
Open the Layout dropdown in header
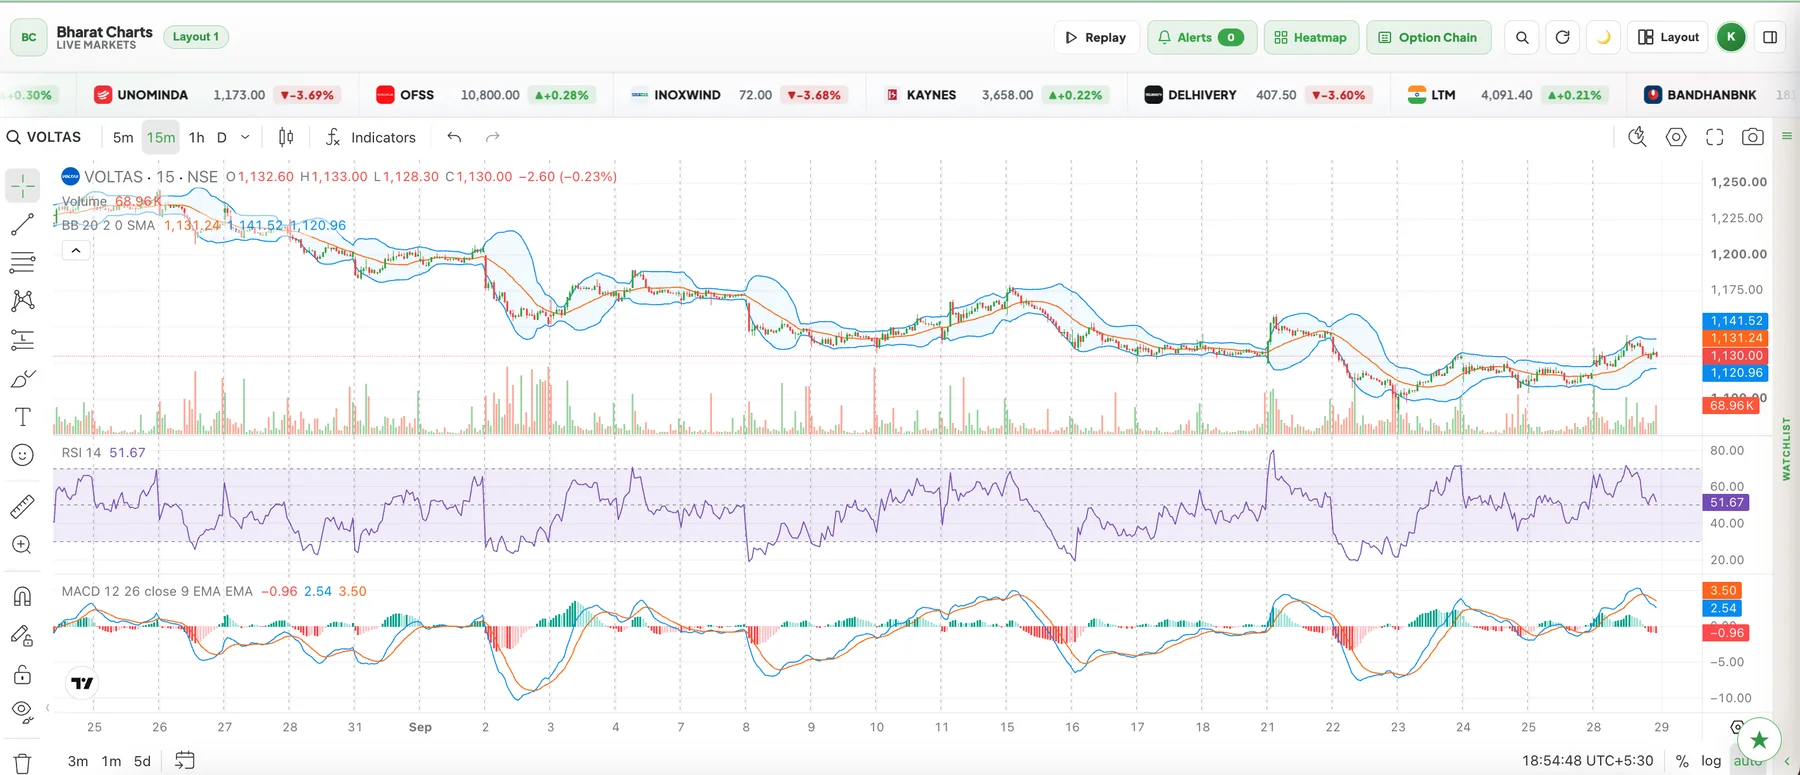[x=1668, y=37]
